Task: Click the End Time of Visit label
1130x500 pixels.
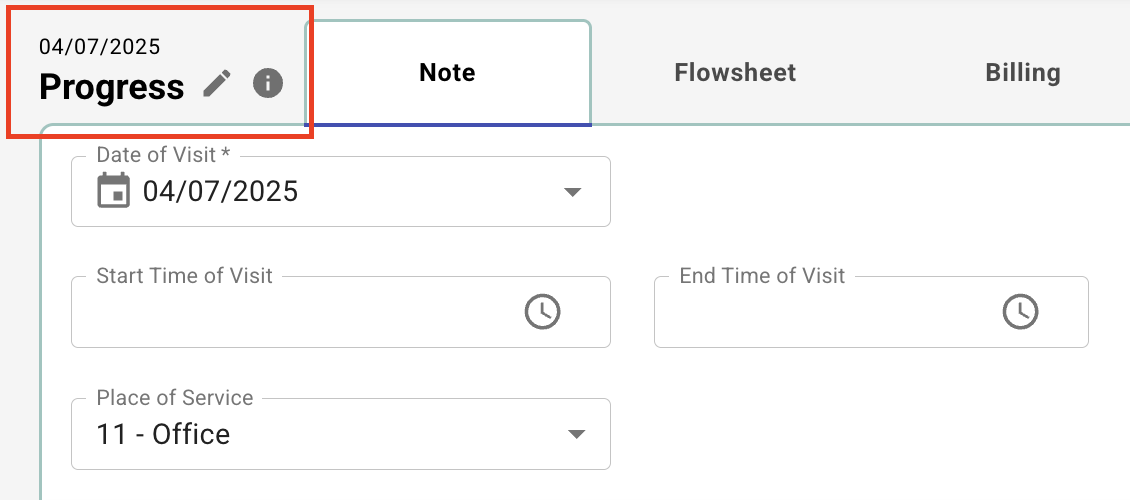Action: pos(762,276)
